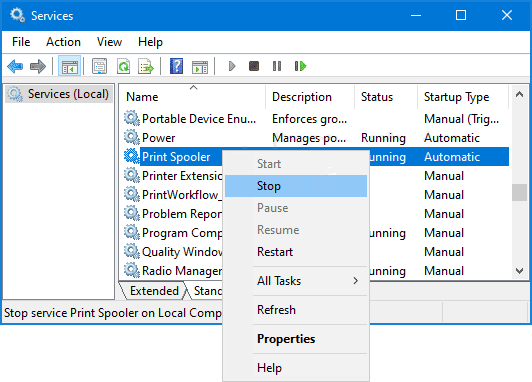
Task: Choose Restart in the context menu
Action: click(x=296, y=252)
